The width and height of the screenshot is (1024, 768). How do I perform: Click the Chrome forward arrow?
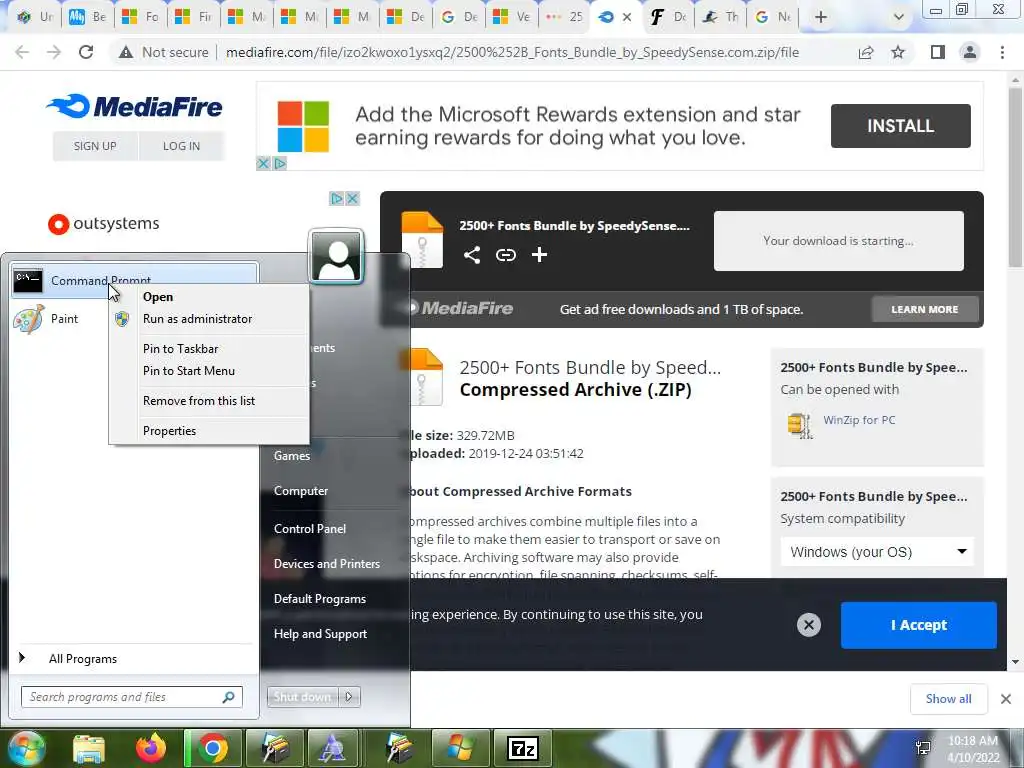click(54, 52)
